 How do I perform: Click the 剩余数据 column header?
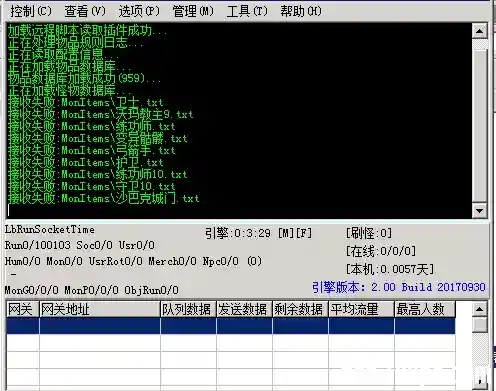[x=300, y=309]
